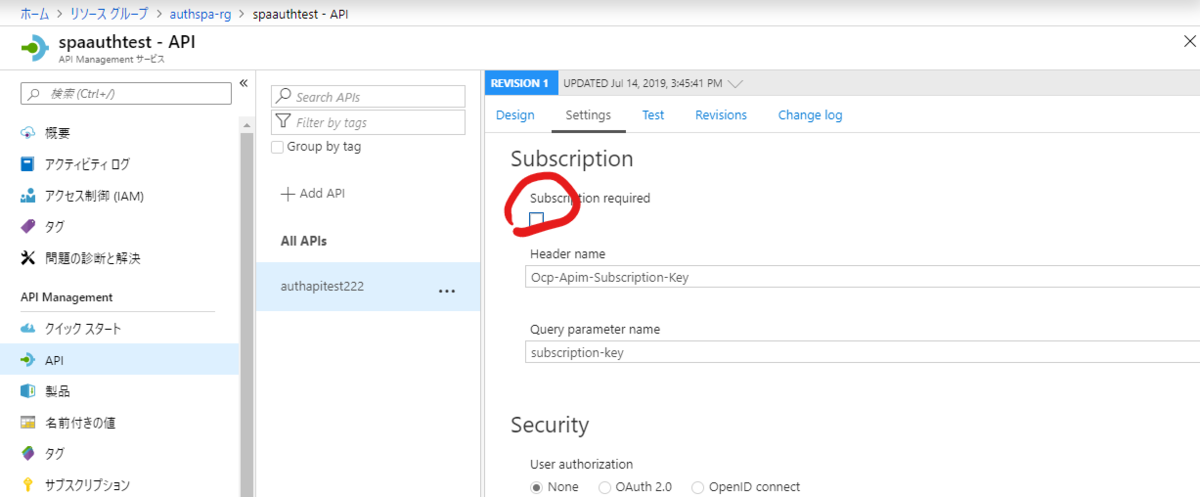Image resolution: width=1200 pixels, height=497 pixels.
Task: Switch to the Revisions tab
Action: 721,115
